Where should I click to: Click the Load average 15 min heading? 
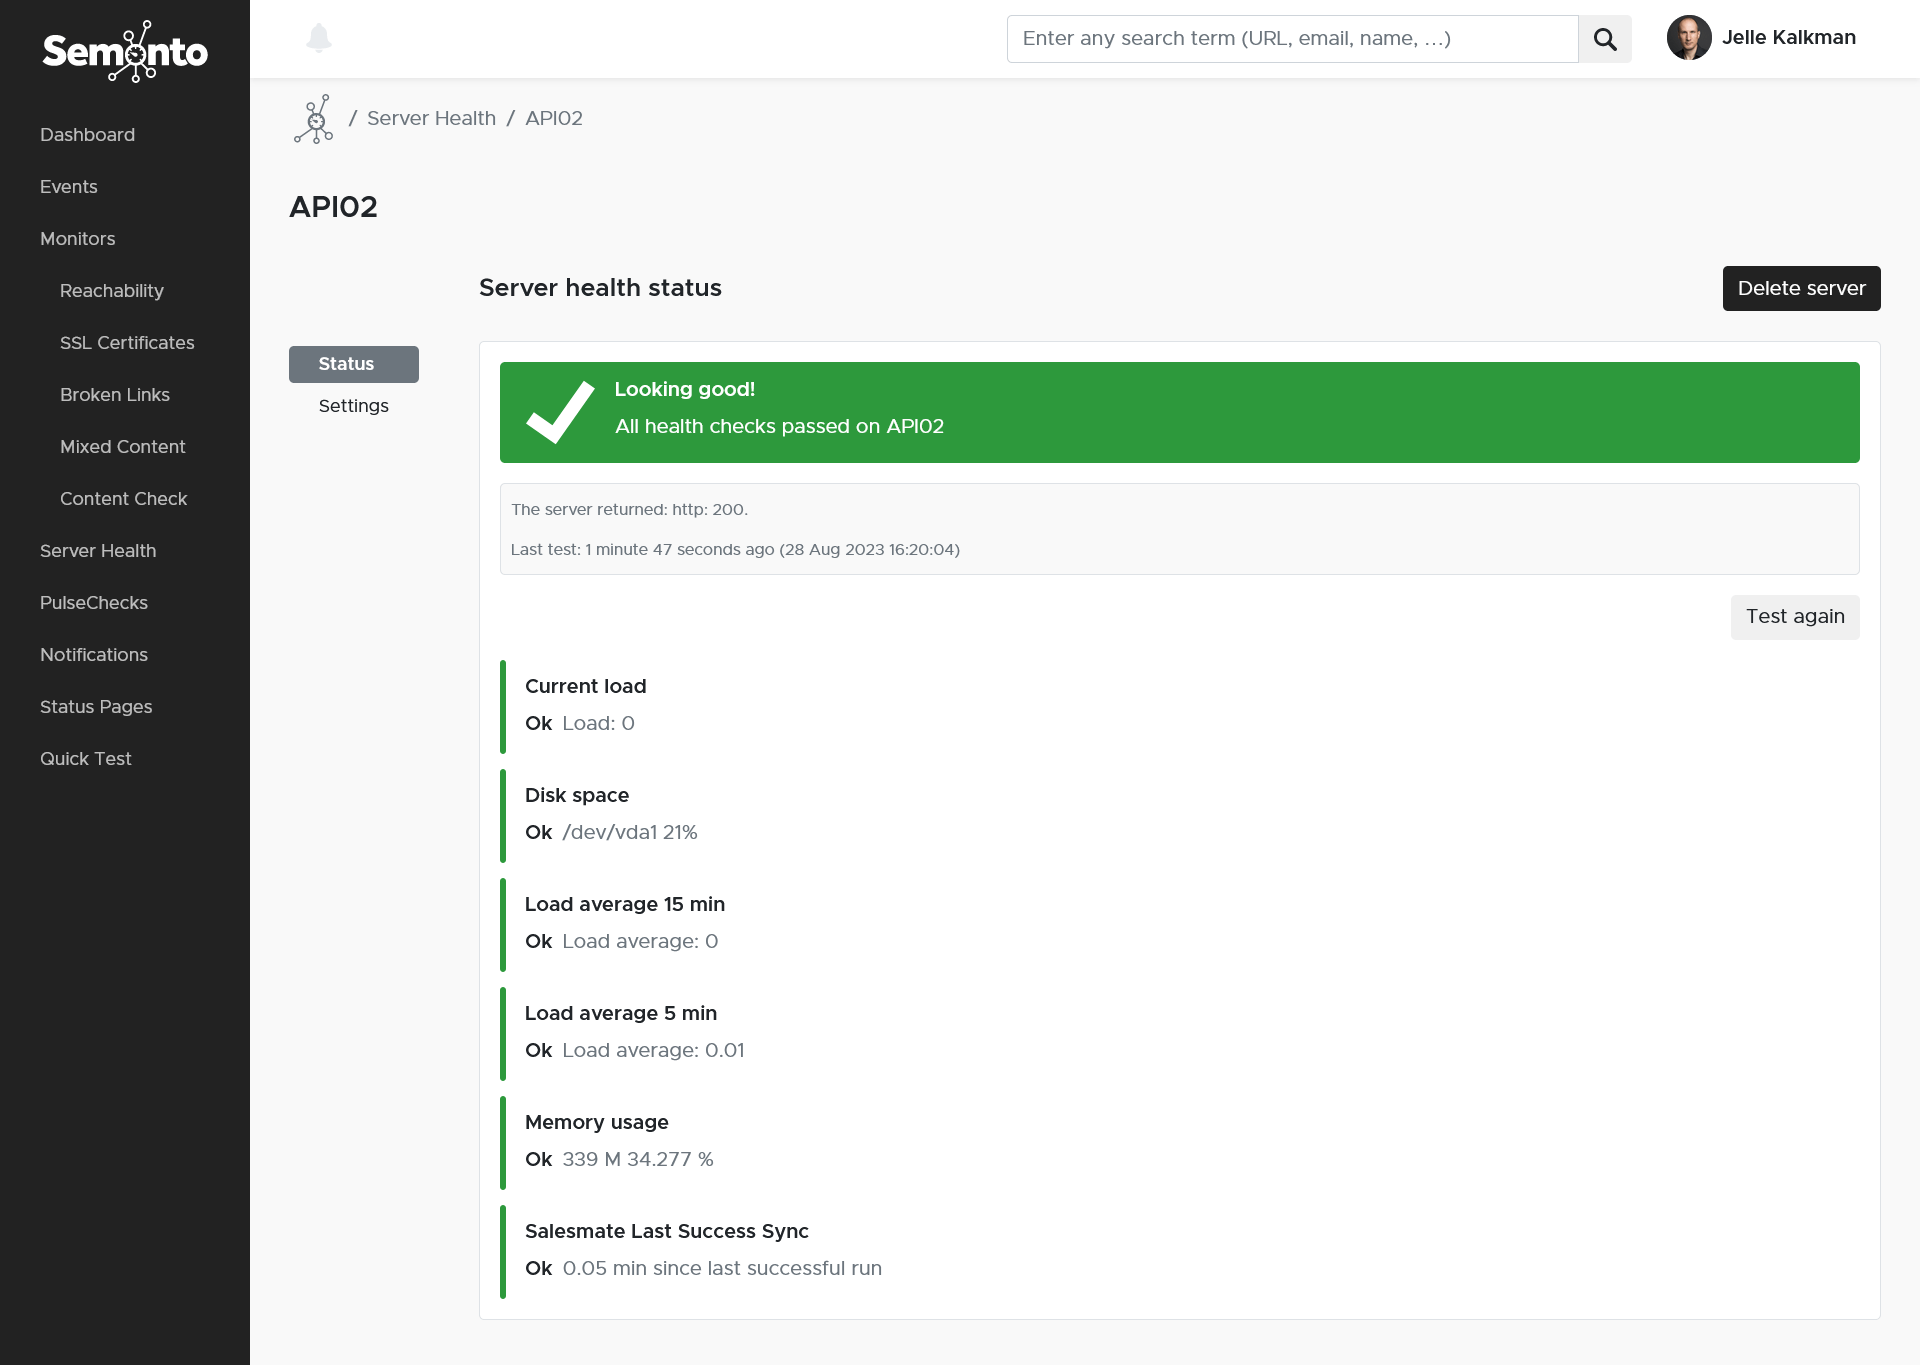[625, 904]
